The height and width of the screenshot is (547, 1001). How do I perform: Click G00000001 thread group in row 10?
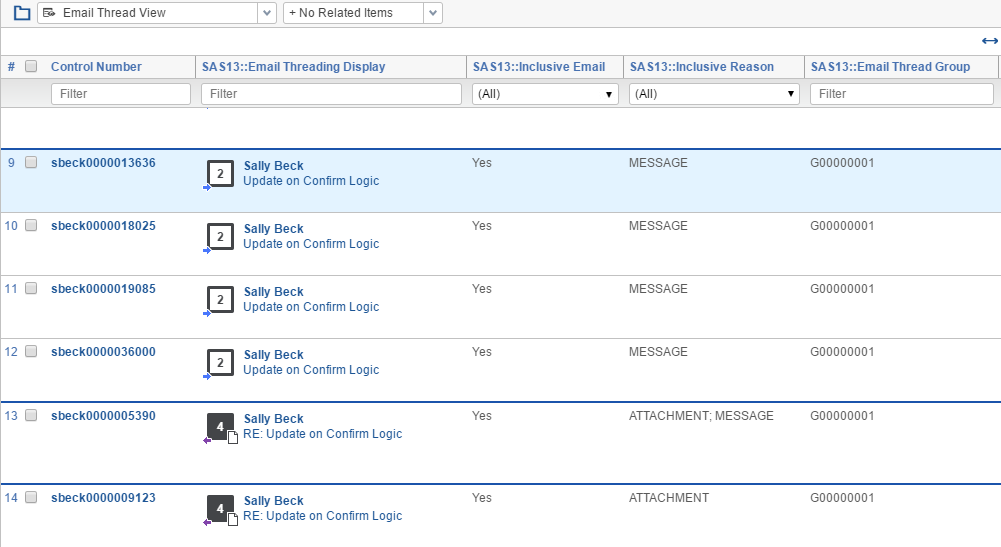pos(842,226)
